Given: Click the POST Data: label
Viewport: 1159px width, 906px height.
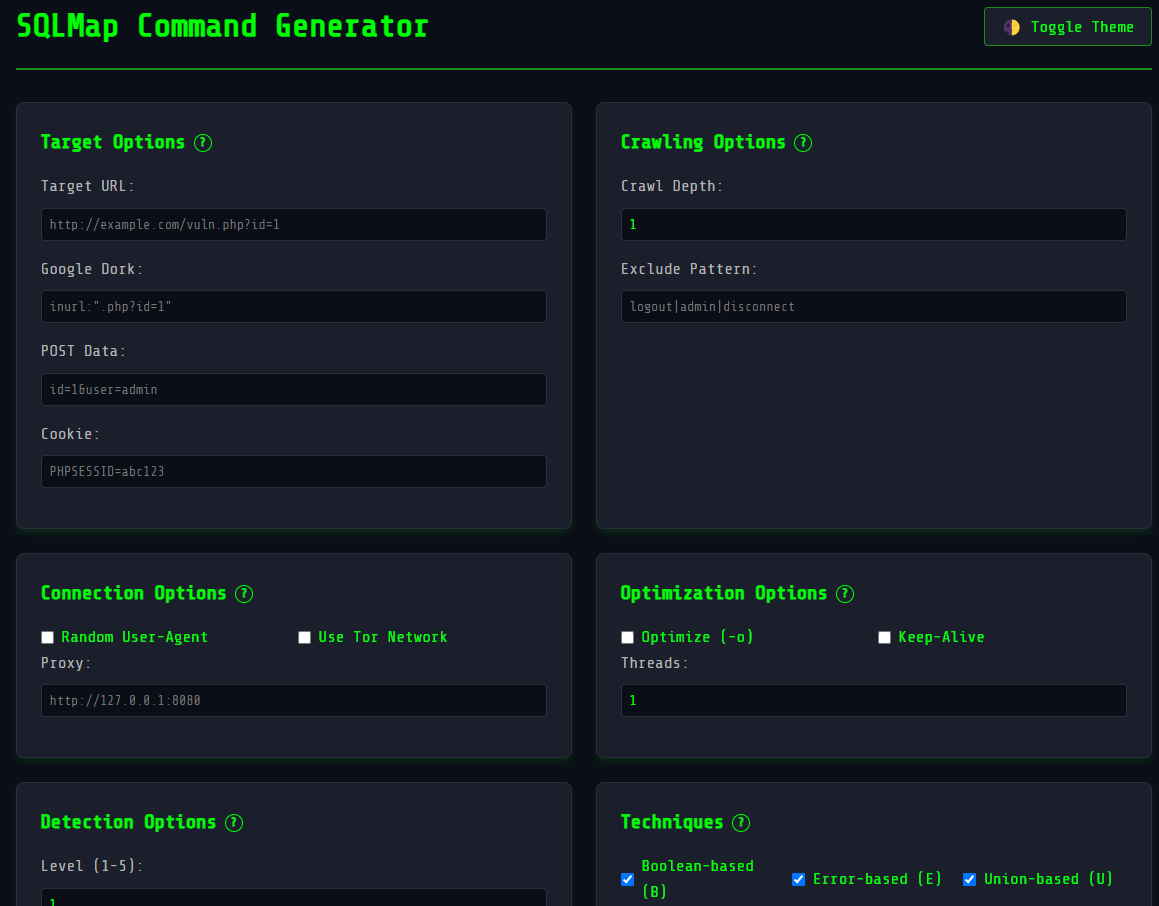Looking at the screenshot, I should click(x=84, y=351).
